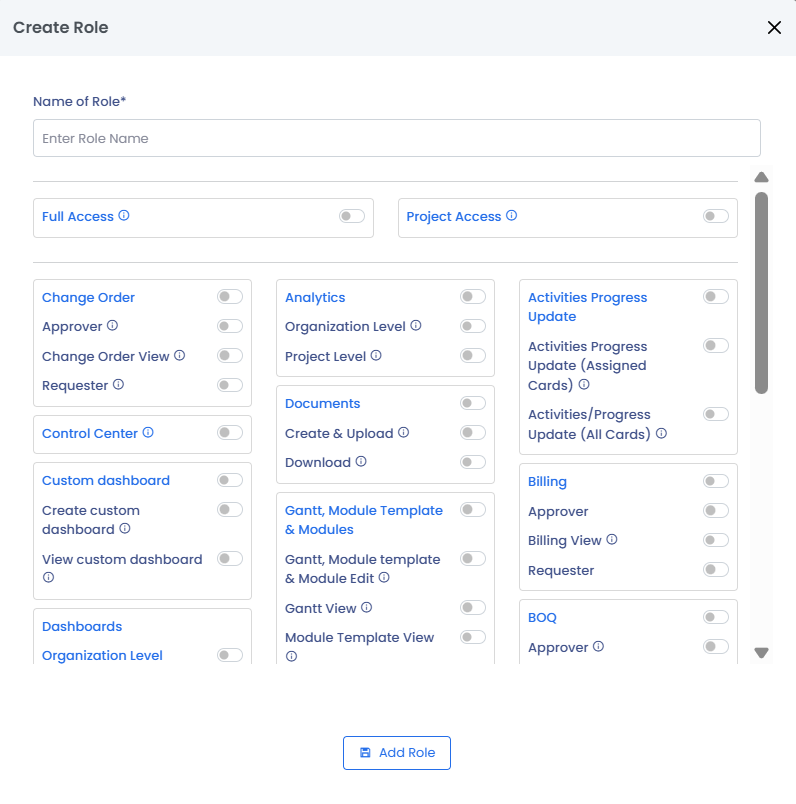Click the info icon beside Full Access
The width and height of the screenshot is (796, 804).
tap(124, 216)
